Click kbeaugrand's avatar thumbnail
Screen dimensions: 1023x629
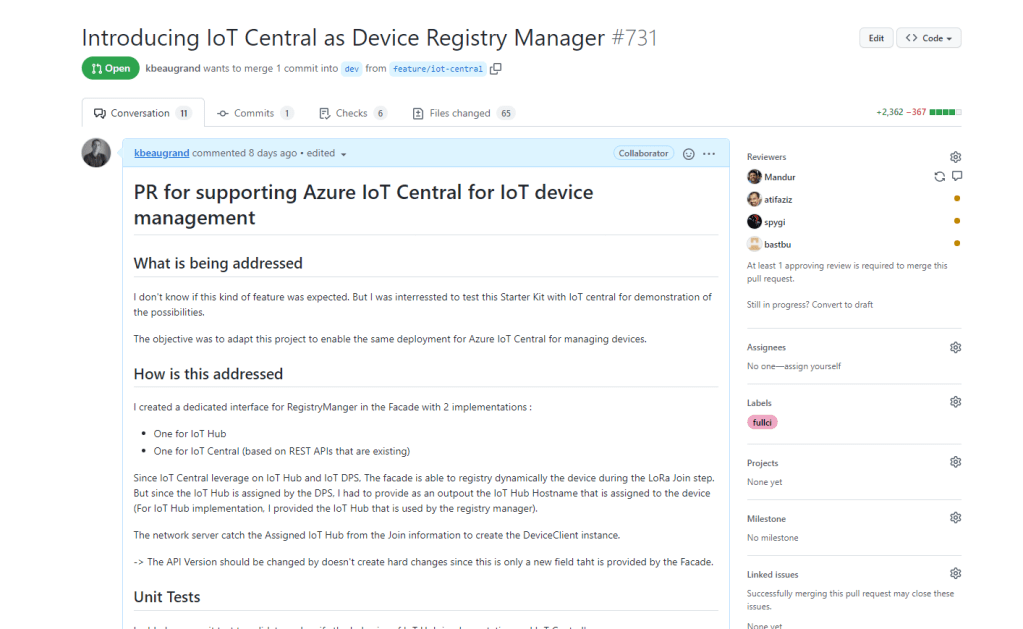point(96,153)
